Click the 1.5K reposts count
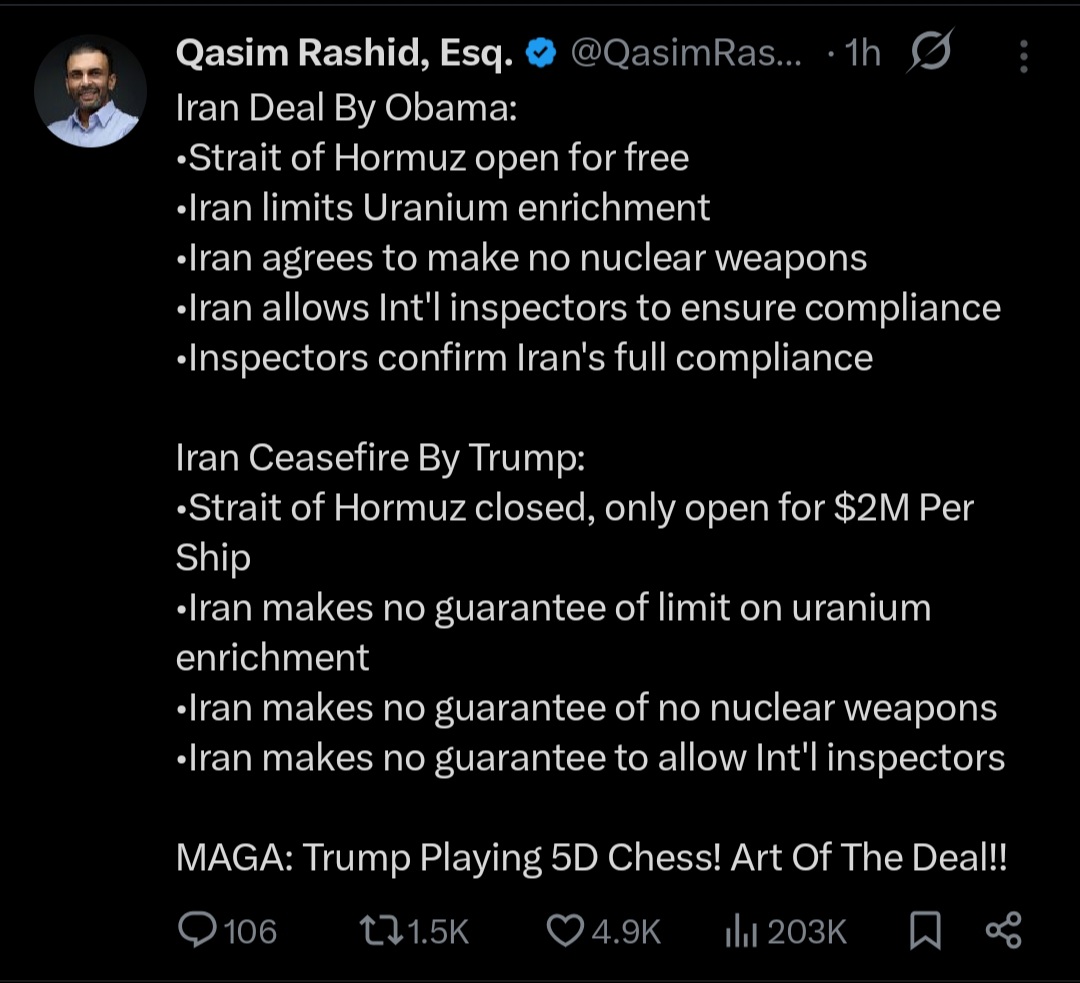1080x983 pixels. 440,932
